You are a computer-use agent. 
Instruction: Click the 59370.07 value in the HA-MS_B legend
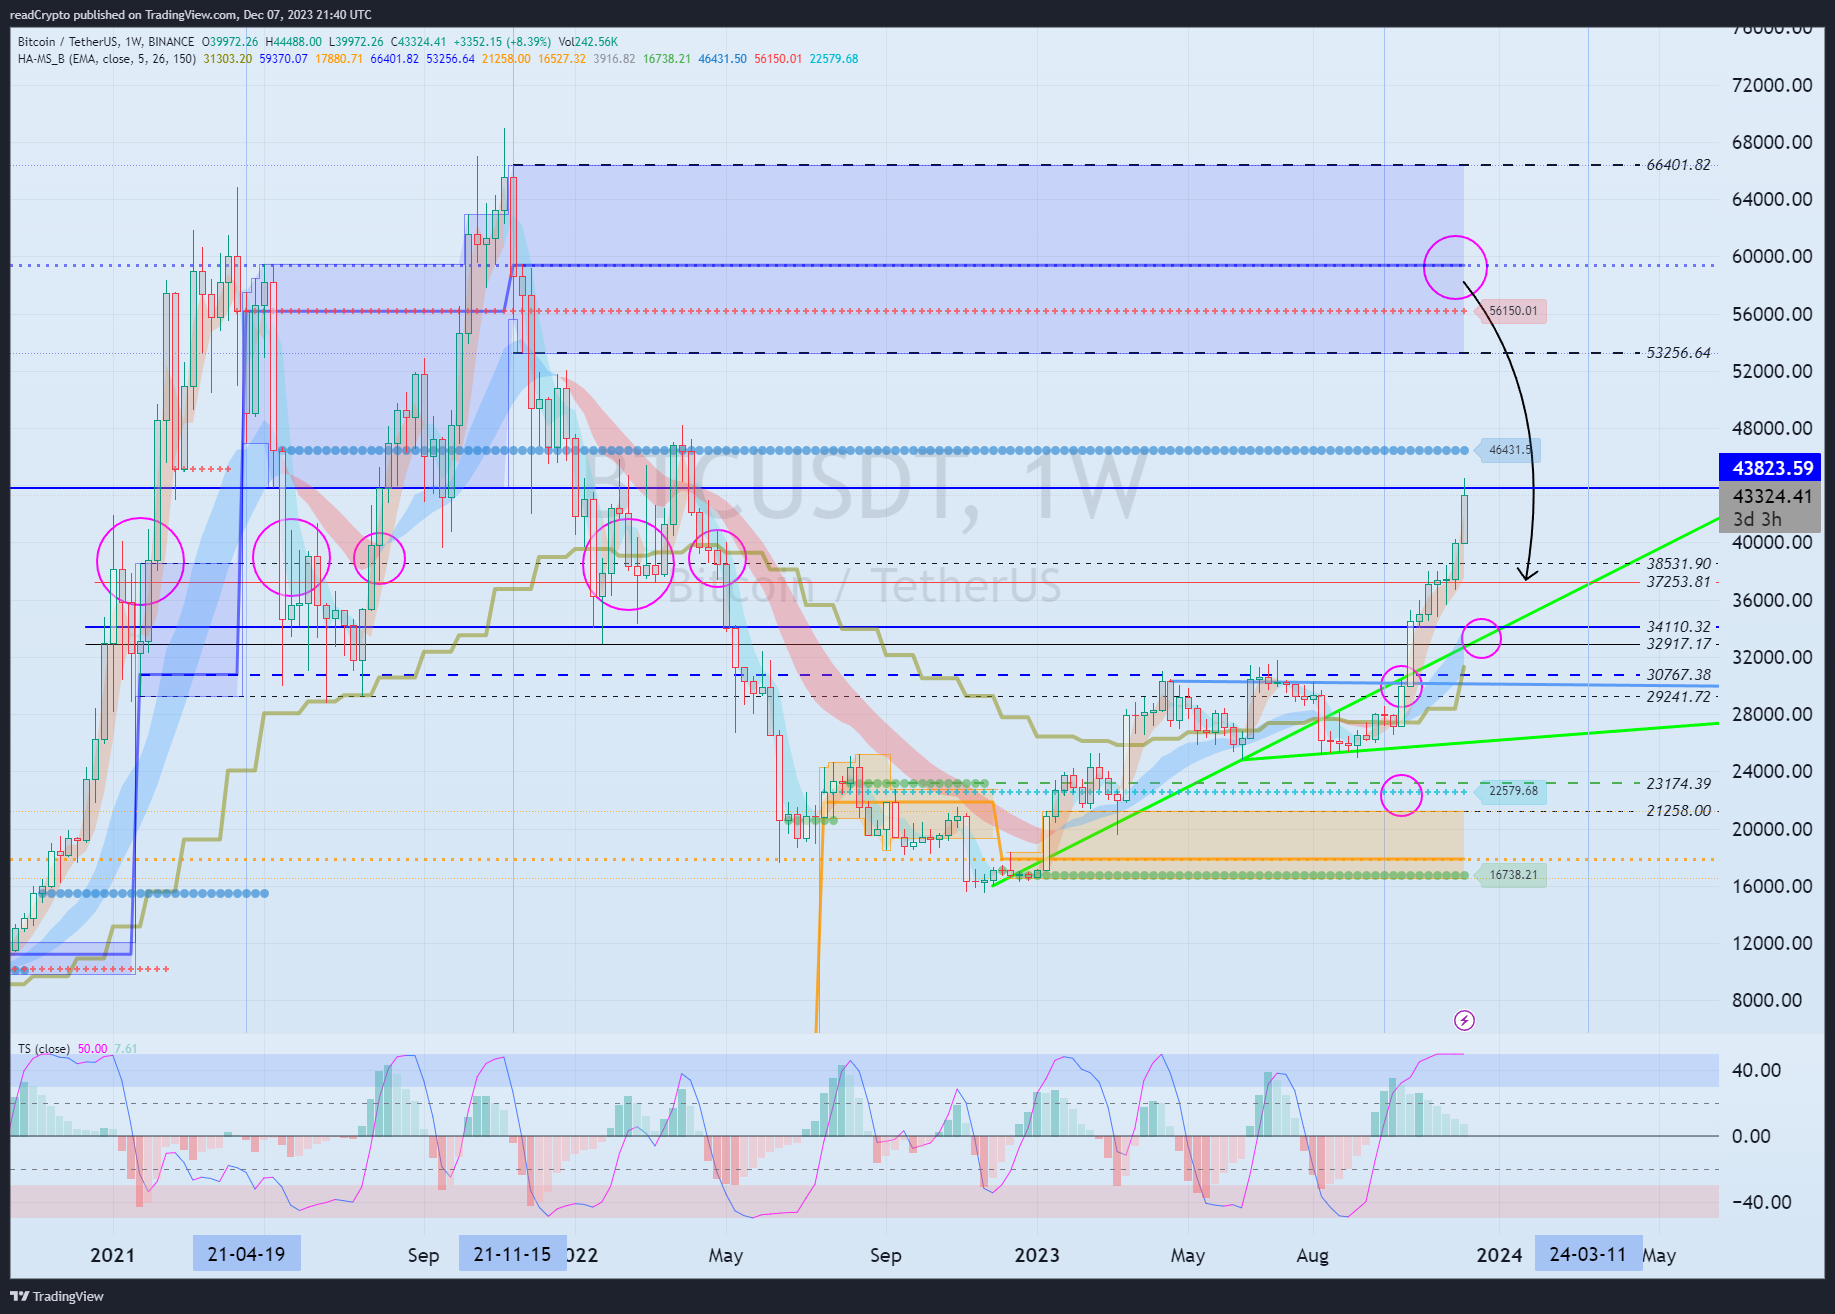pos(284,59)
